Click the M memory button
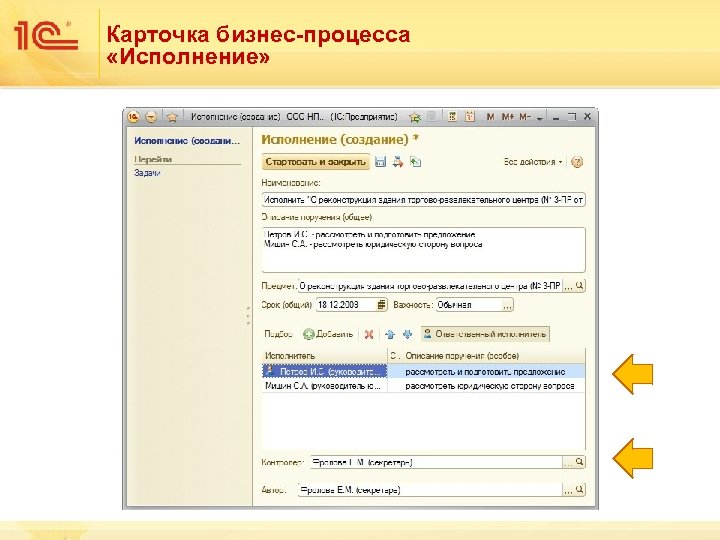The height and width of the screenshot is (540, 720). pos(490,117)
